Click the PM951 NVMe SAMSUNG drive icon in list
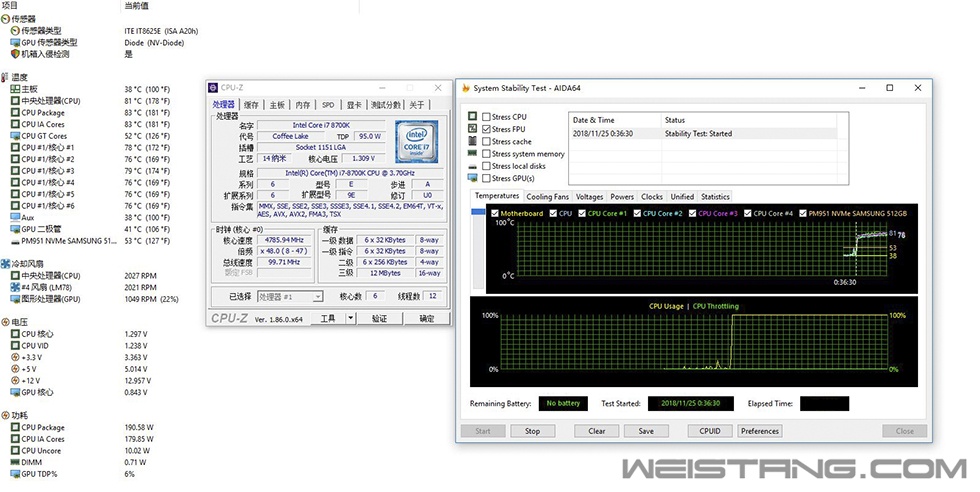The width and height of the screenshot is (980, 492). tap(16, 241)
